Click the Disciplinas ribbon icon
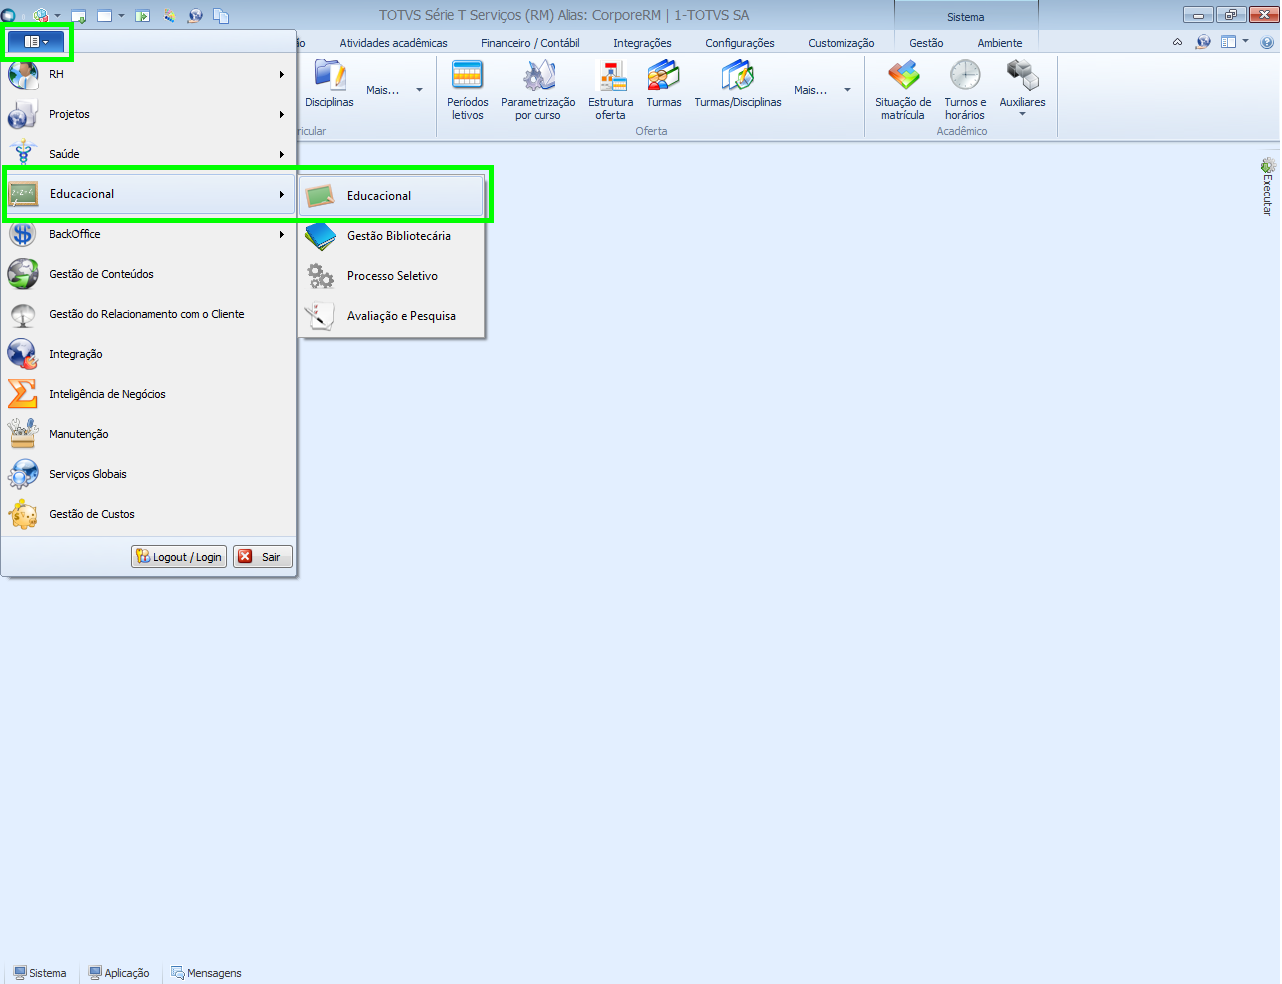 [329, 84]
